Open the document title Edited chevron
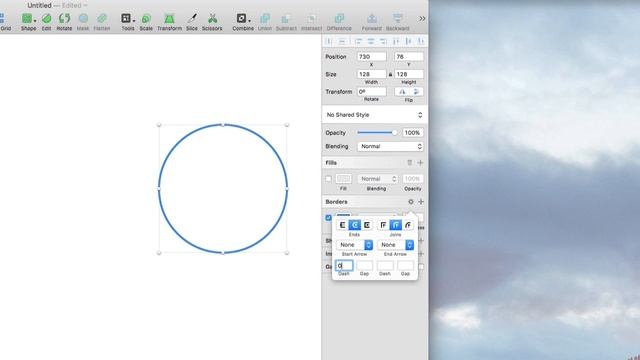640x360 pixels. pos(85,5)
